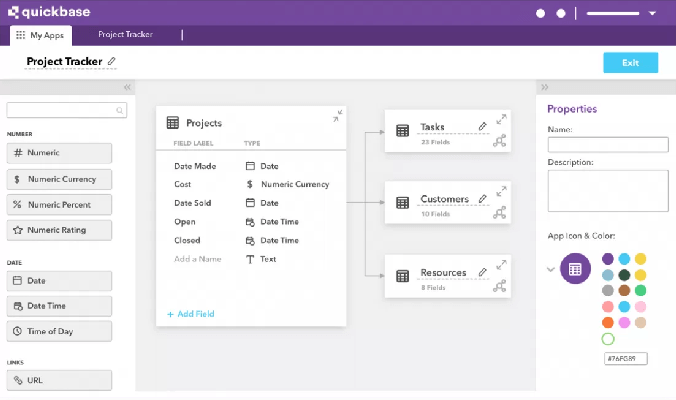Screen dimensions: 676x400
Task: Choose the dark green color swatch
Action: [624, 275]
